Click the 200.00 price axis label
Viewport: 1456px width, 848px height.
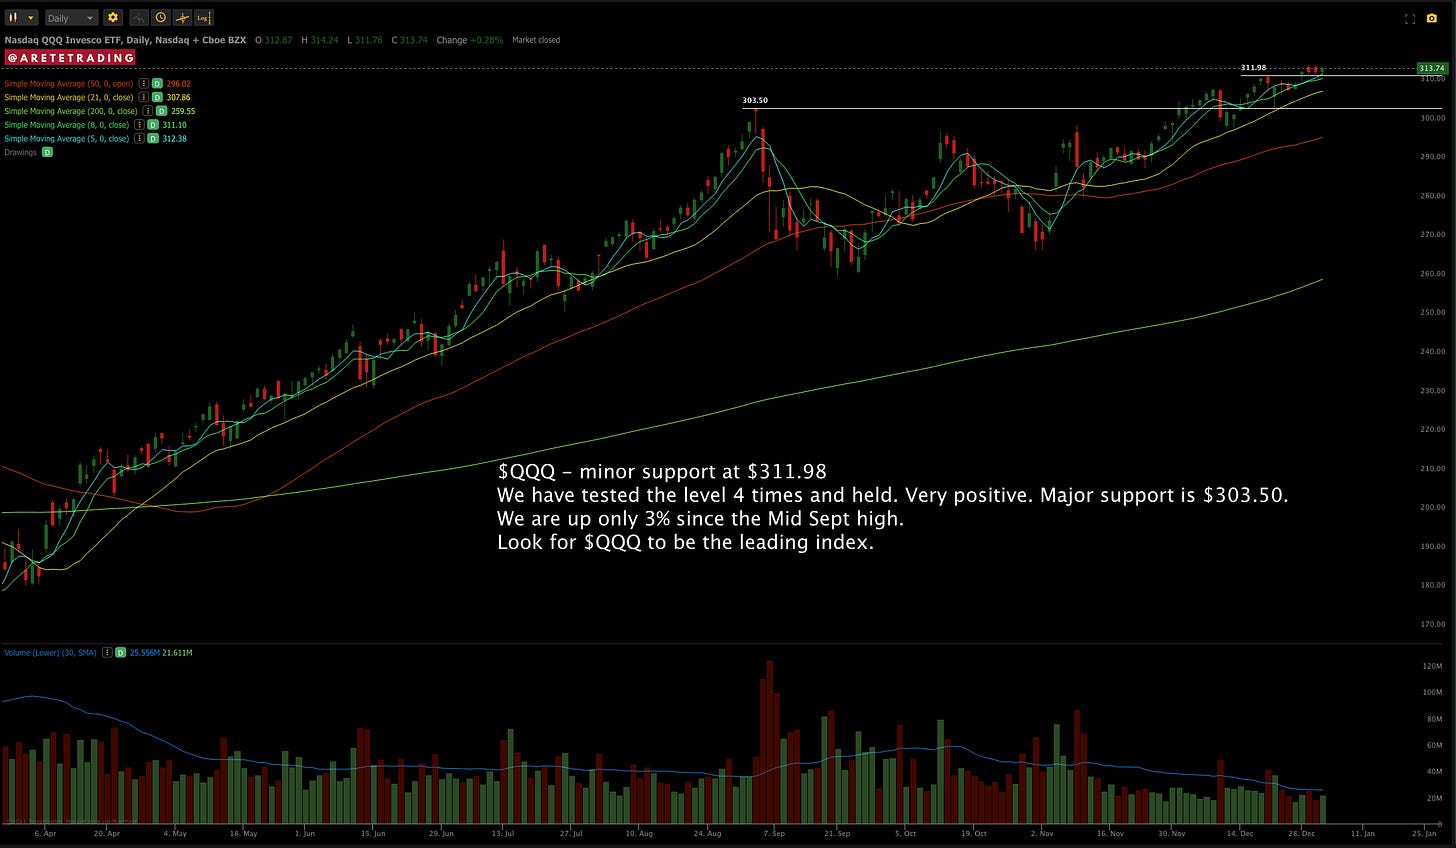pos(1433,507)
